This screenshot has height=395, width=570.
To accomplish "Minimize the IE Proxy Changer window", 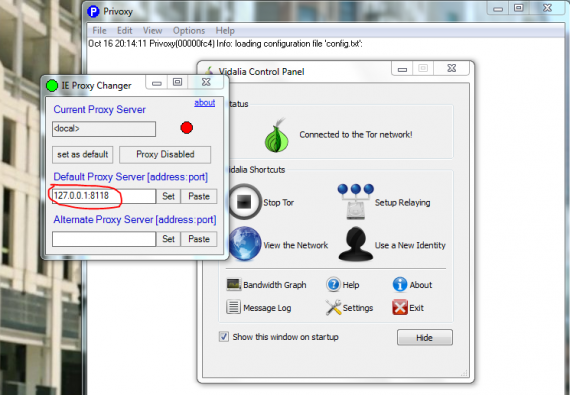I will (x=157, y=83).
